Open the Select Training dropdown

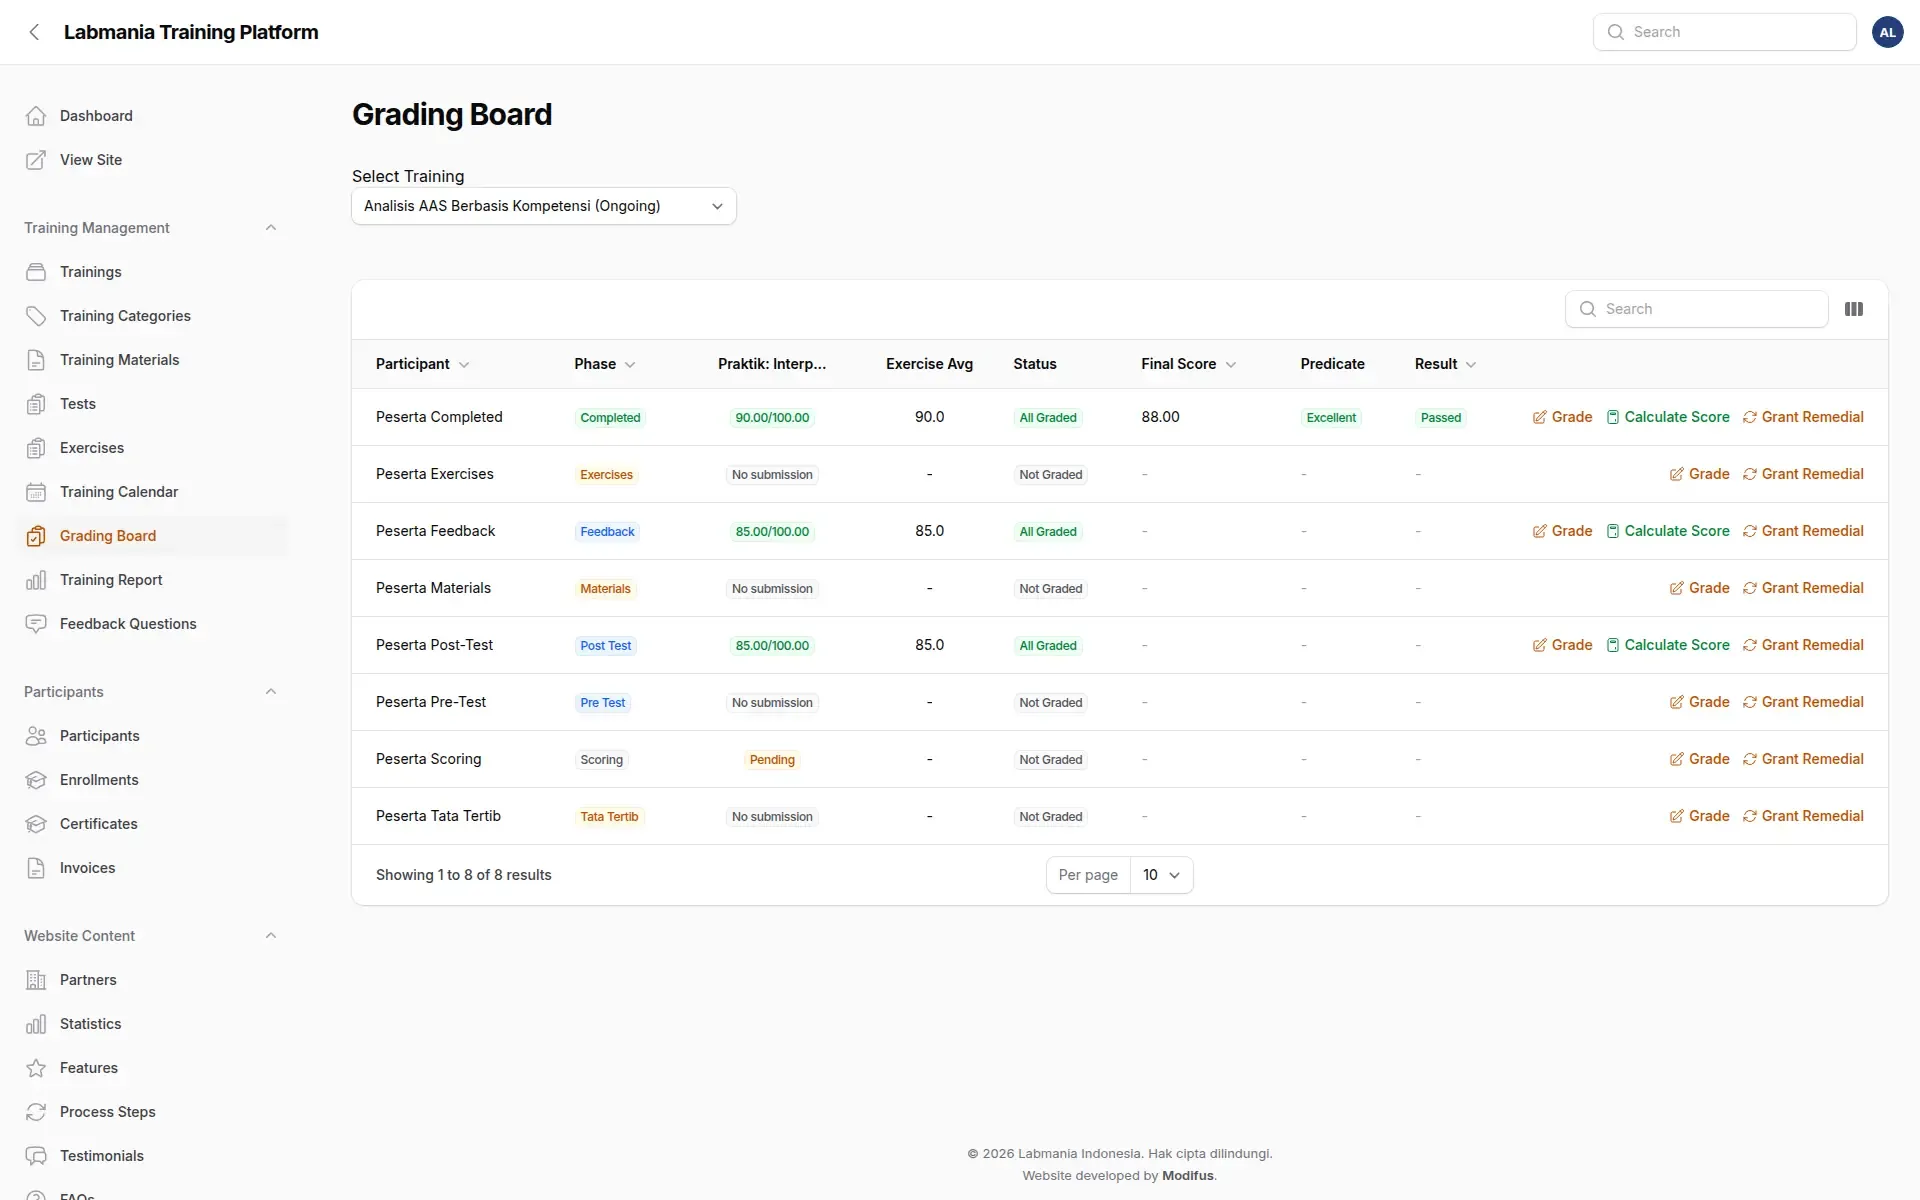544,206
